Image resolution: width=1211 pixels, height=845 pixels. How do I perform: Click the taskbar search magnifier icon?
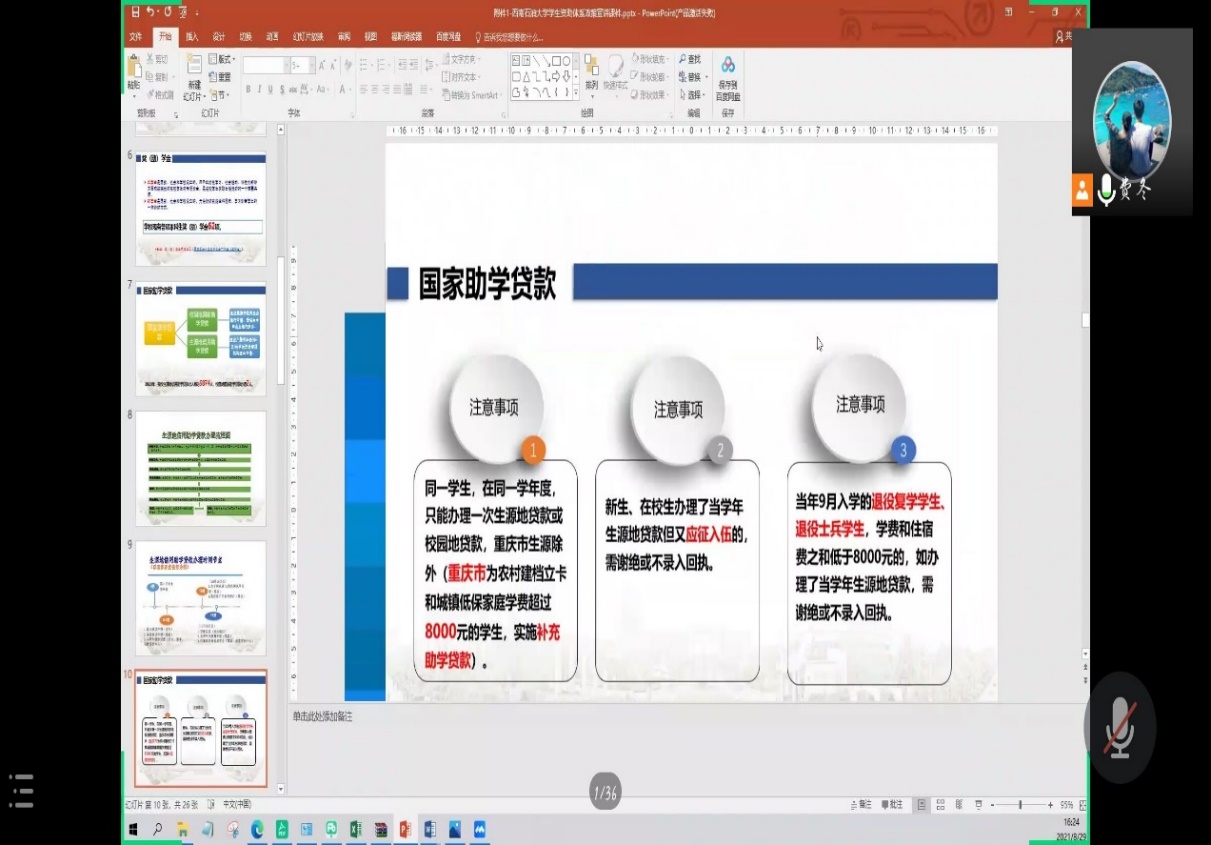tap(158, 829)
